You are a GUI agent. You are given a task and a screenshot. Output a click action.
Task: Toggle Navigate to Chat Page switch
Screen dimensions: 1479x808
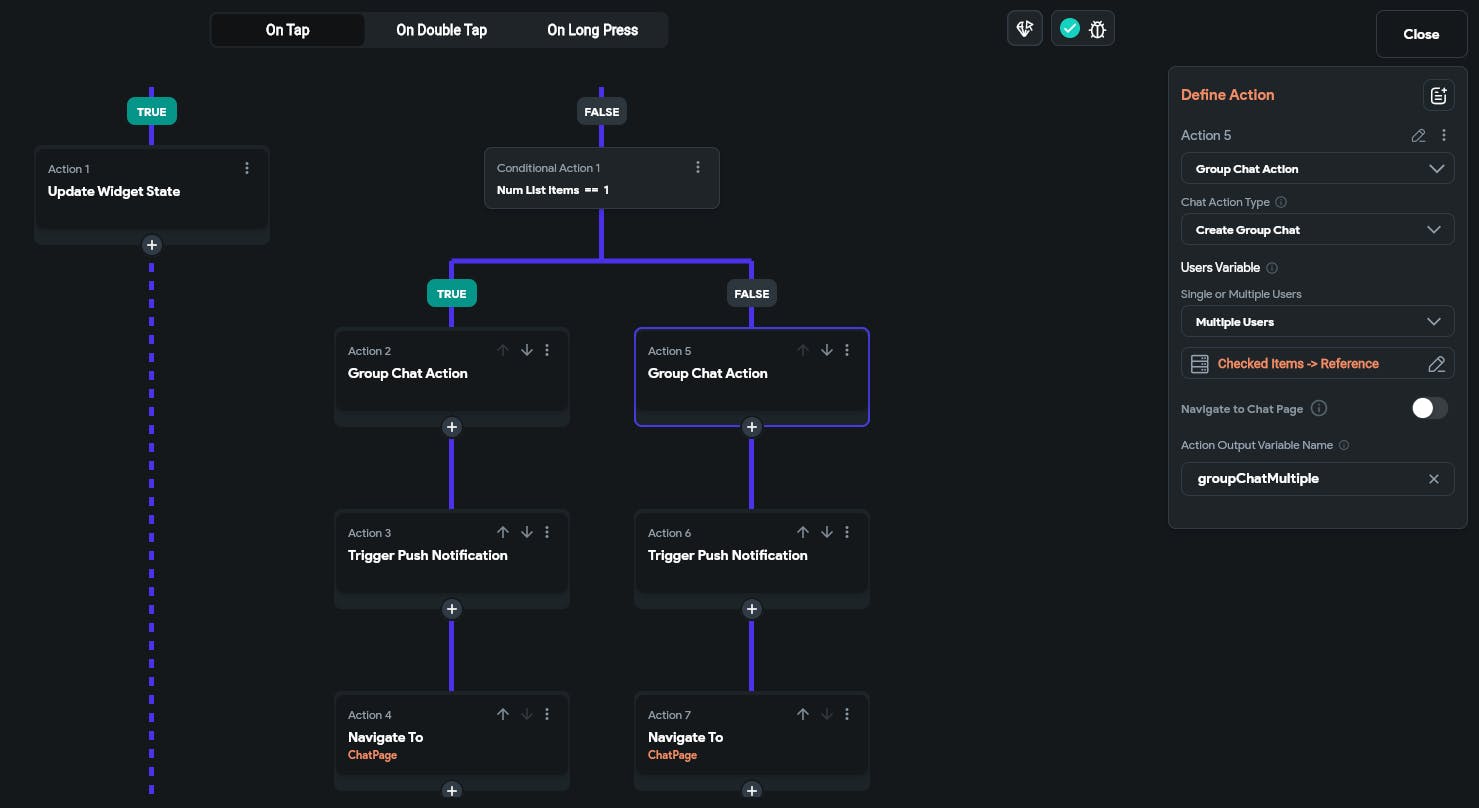1429,408
